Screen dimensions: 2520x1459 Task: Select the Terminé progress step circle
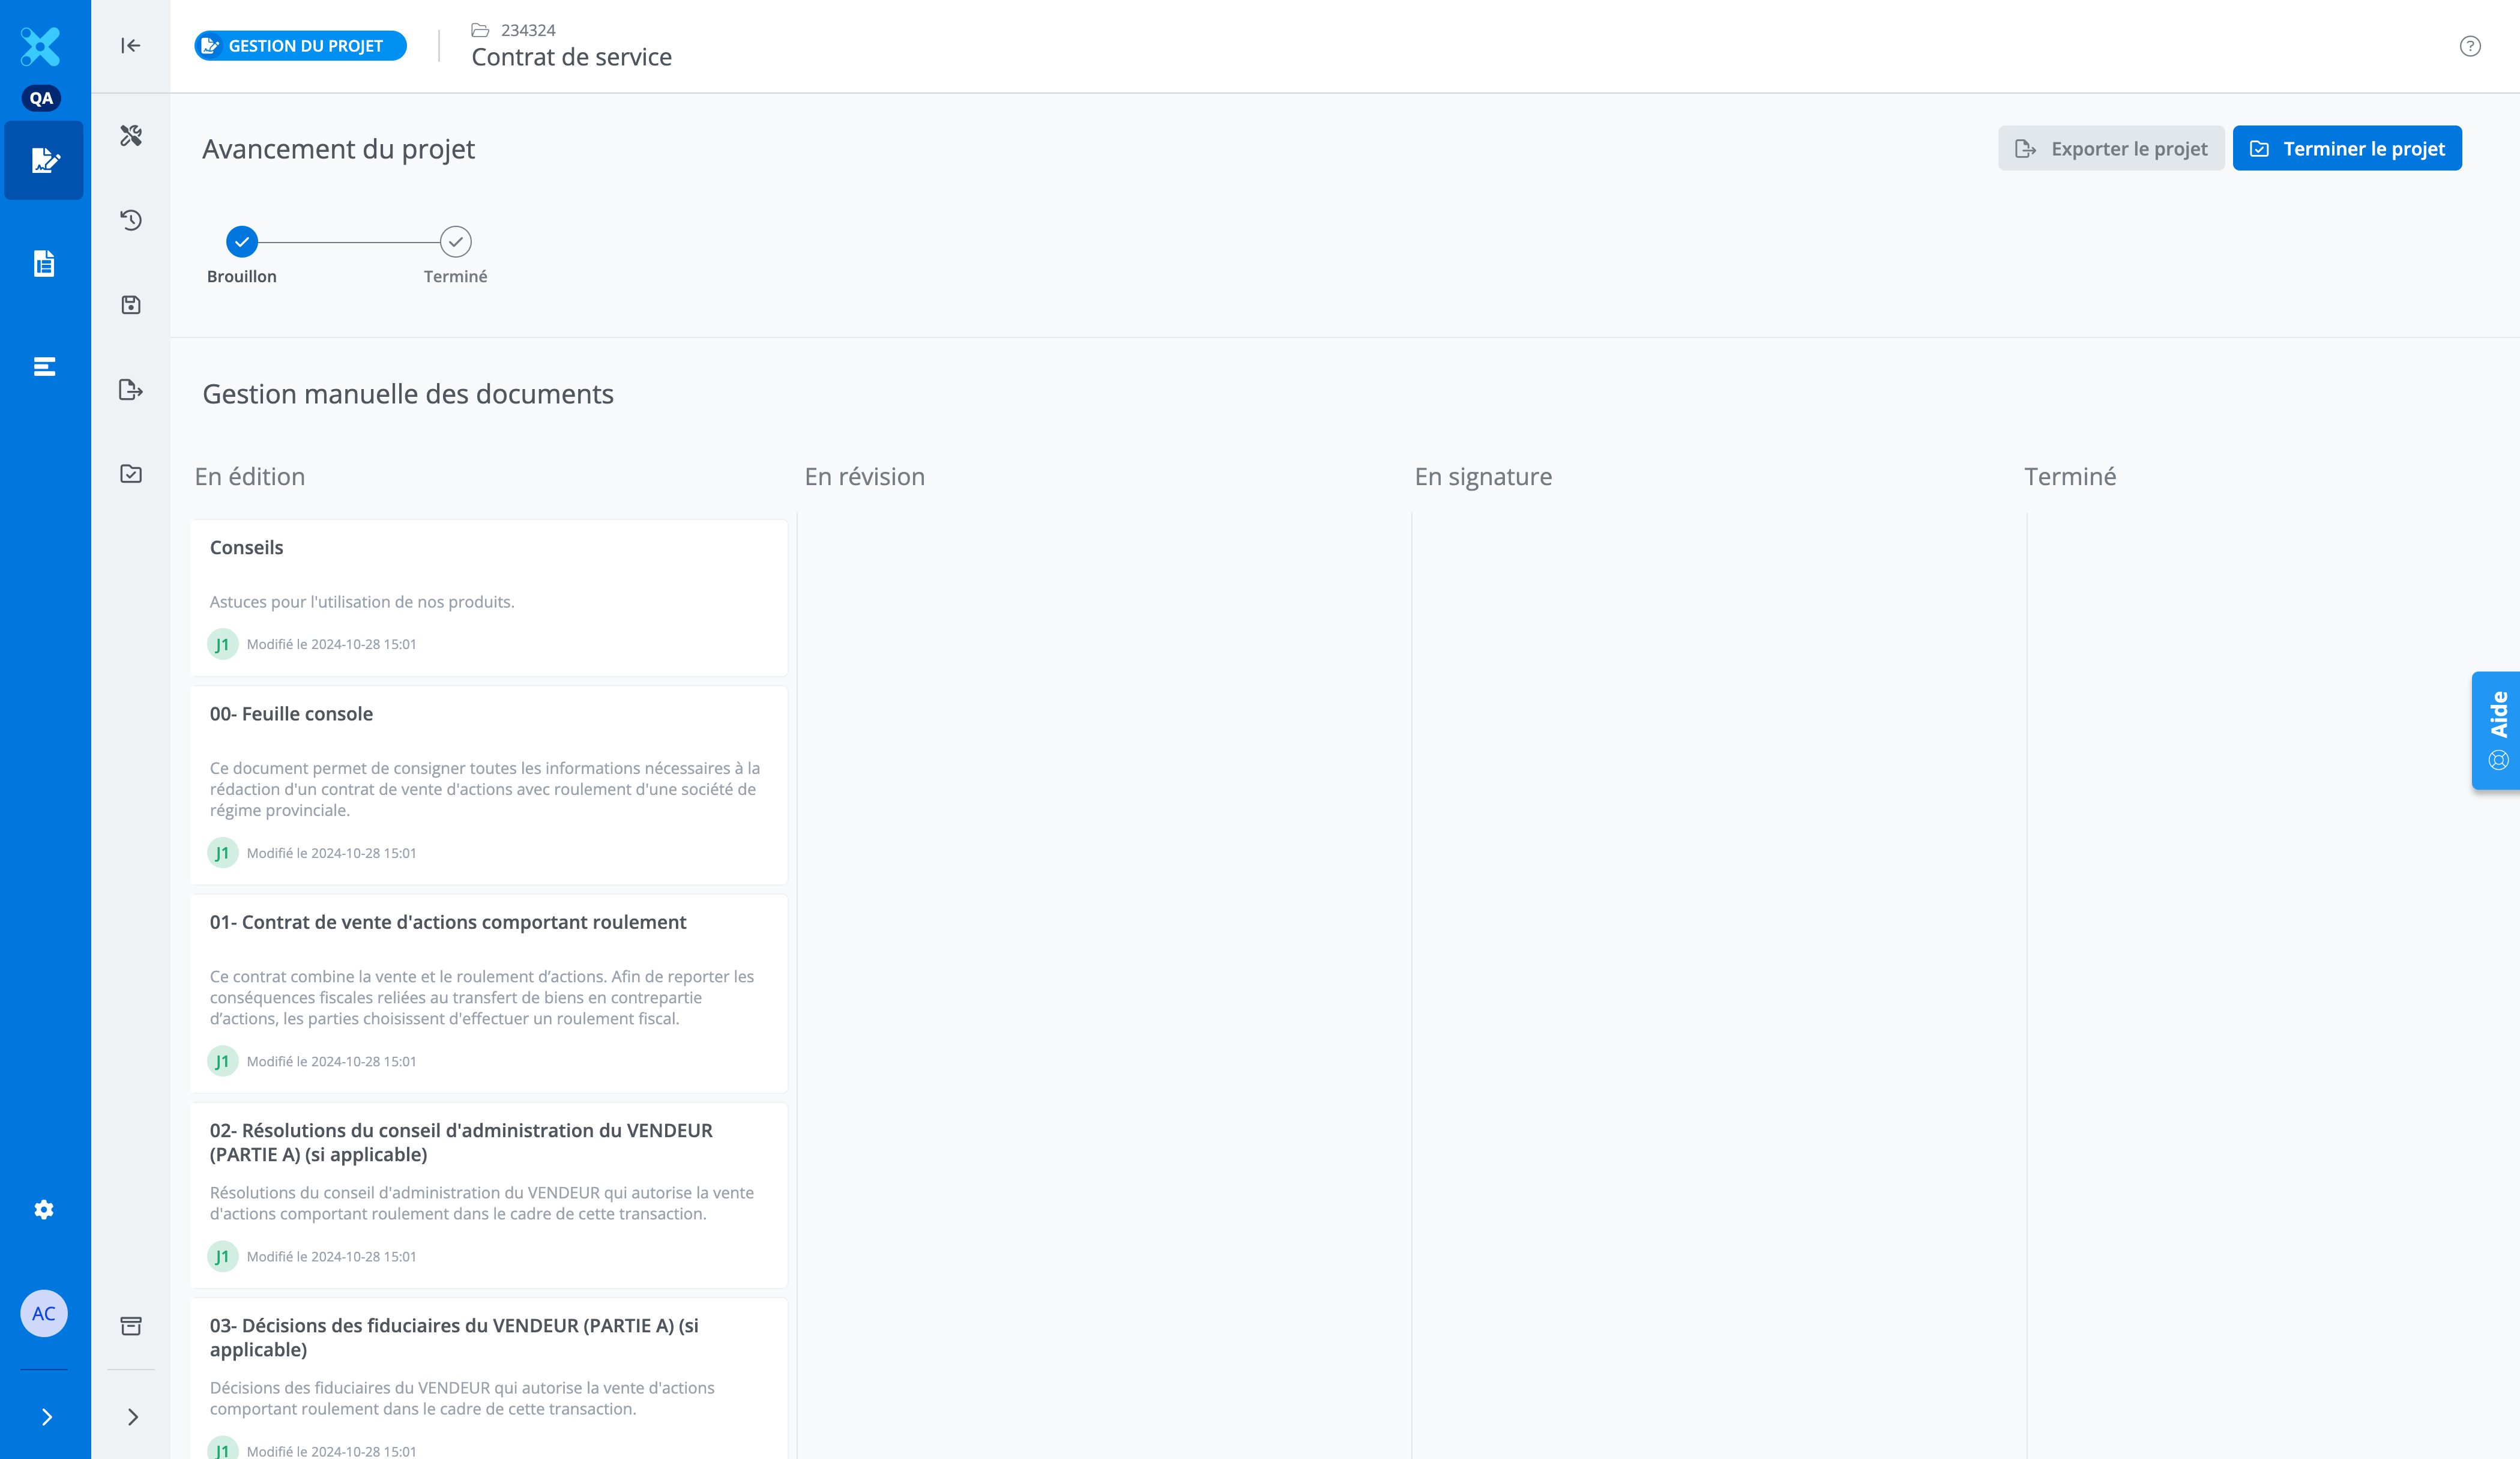tap(456, 242)
